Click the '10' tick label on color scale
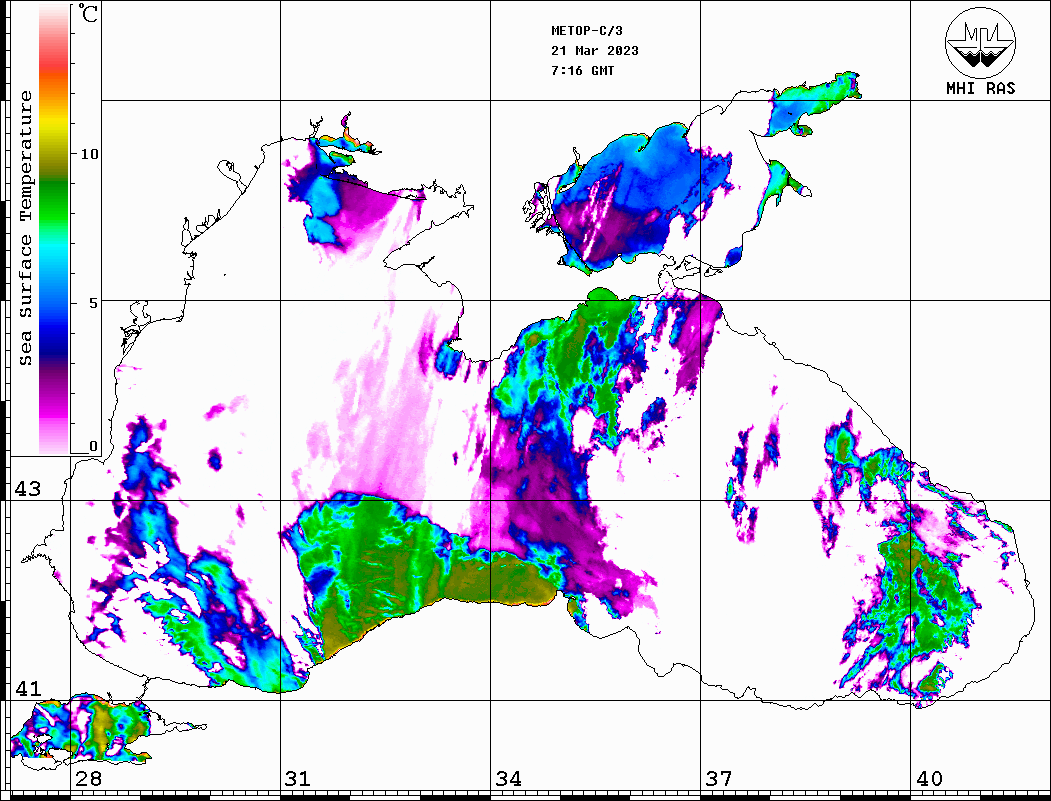1051x801 pixels. click(89, 154)
